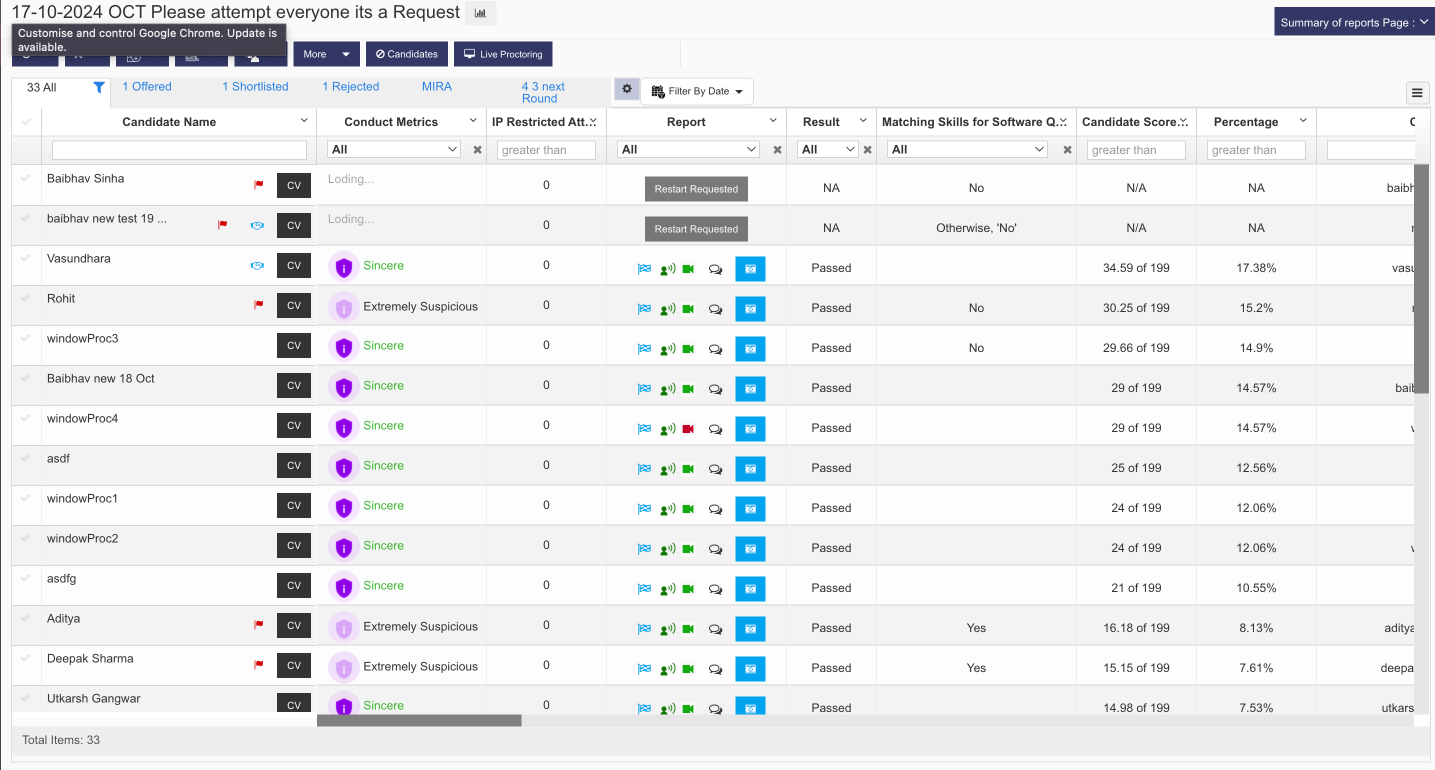Click the blue flag icon in Rohit's report row
1435x770 pixels.
click(644, 308)
